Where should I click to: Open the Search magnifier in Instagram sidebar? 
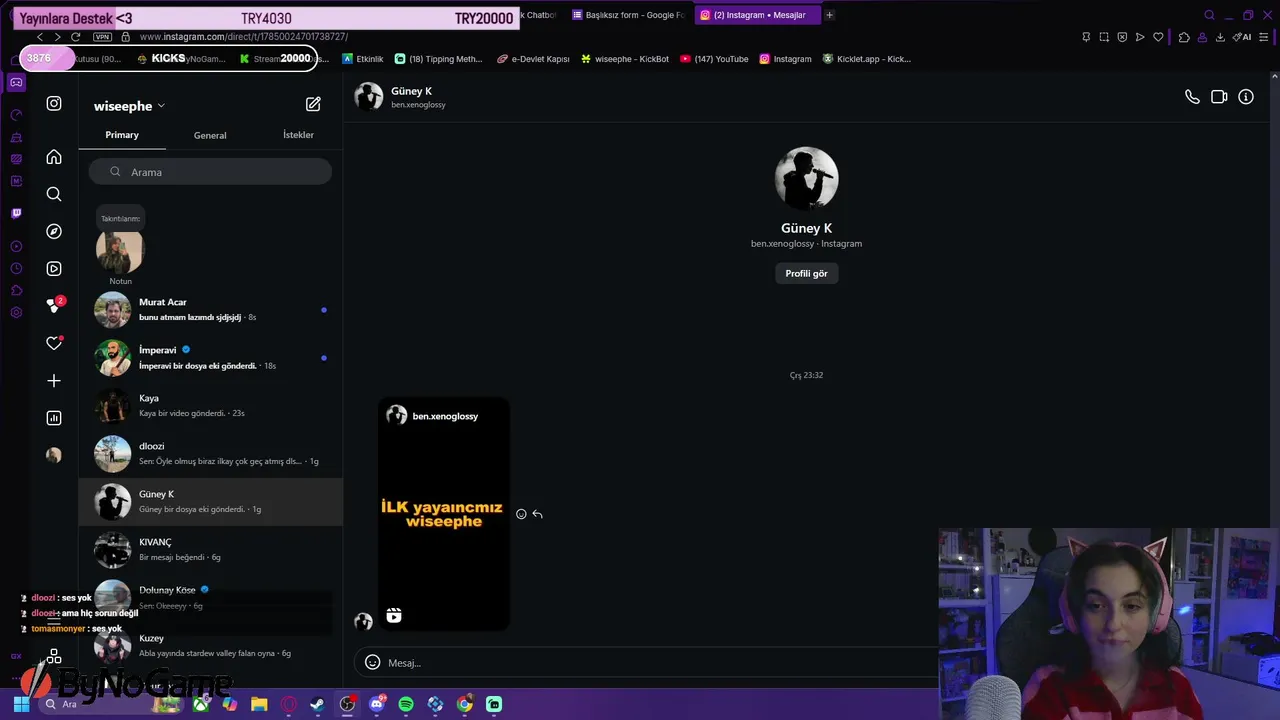pyautogui.click(x=54, y=194)
